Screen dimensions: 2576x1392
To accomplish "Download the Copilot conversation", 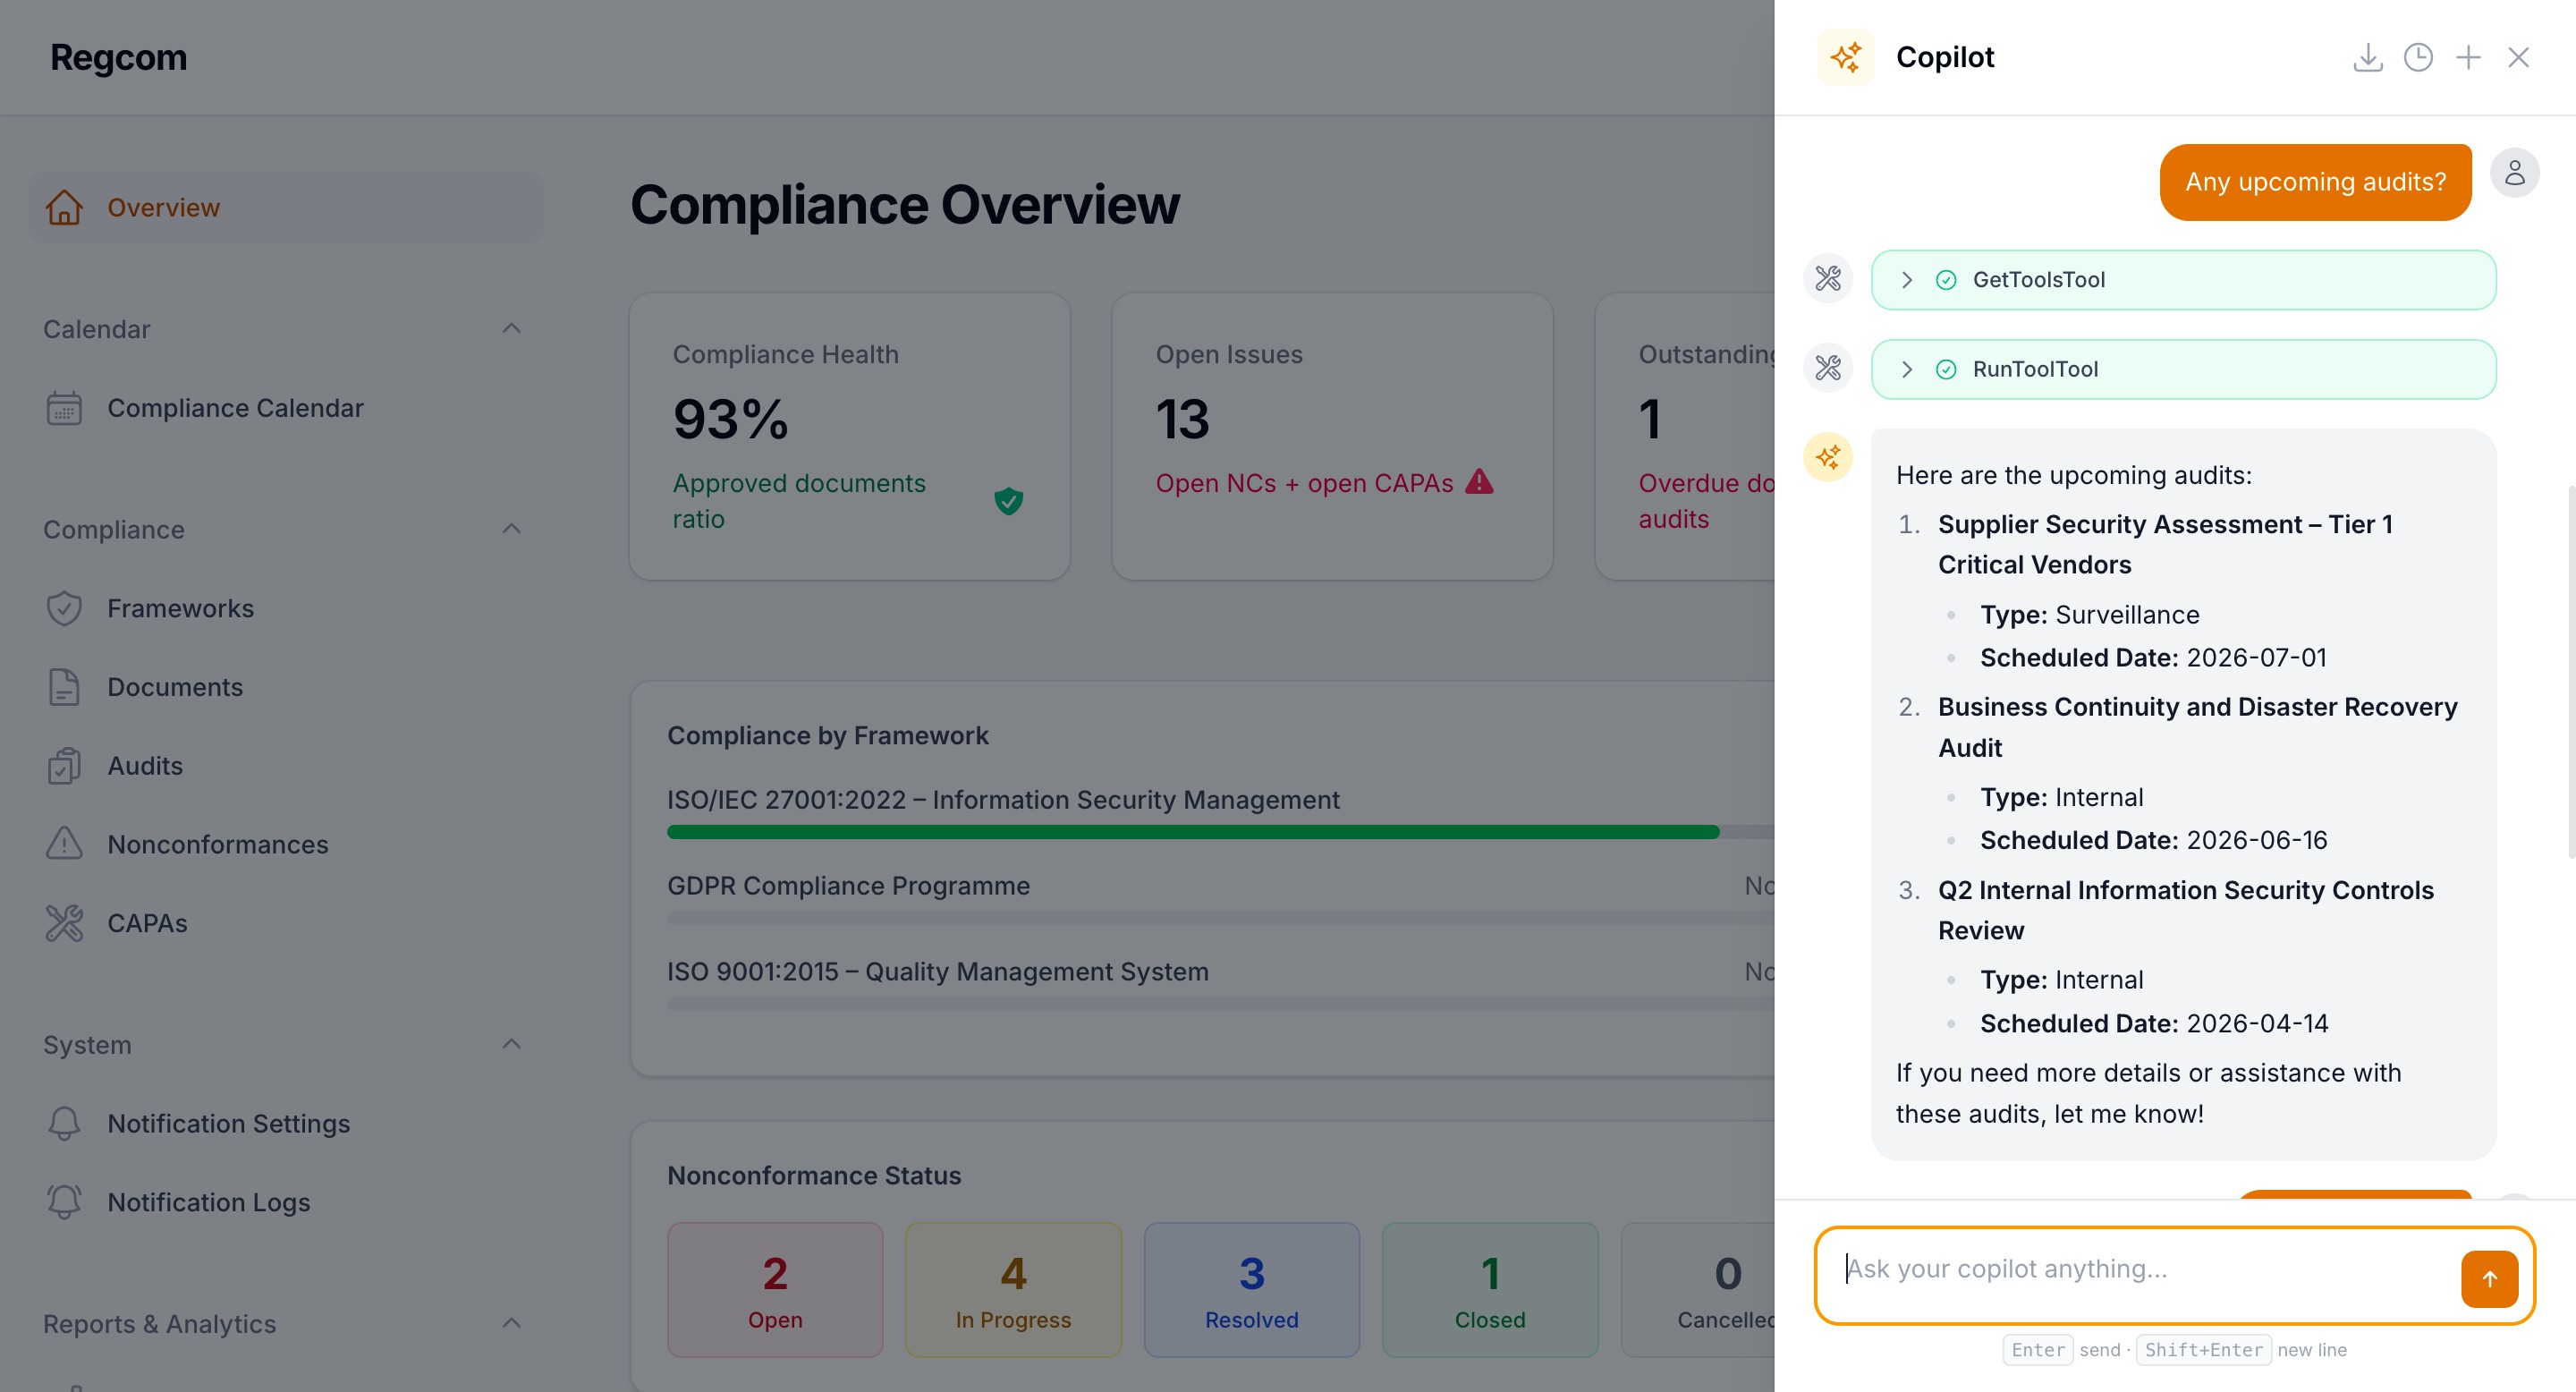I will (2367, 58).
